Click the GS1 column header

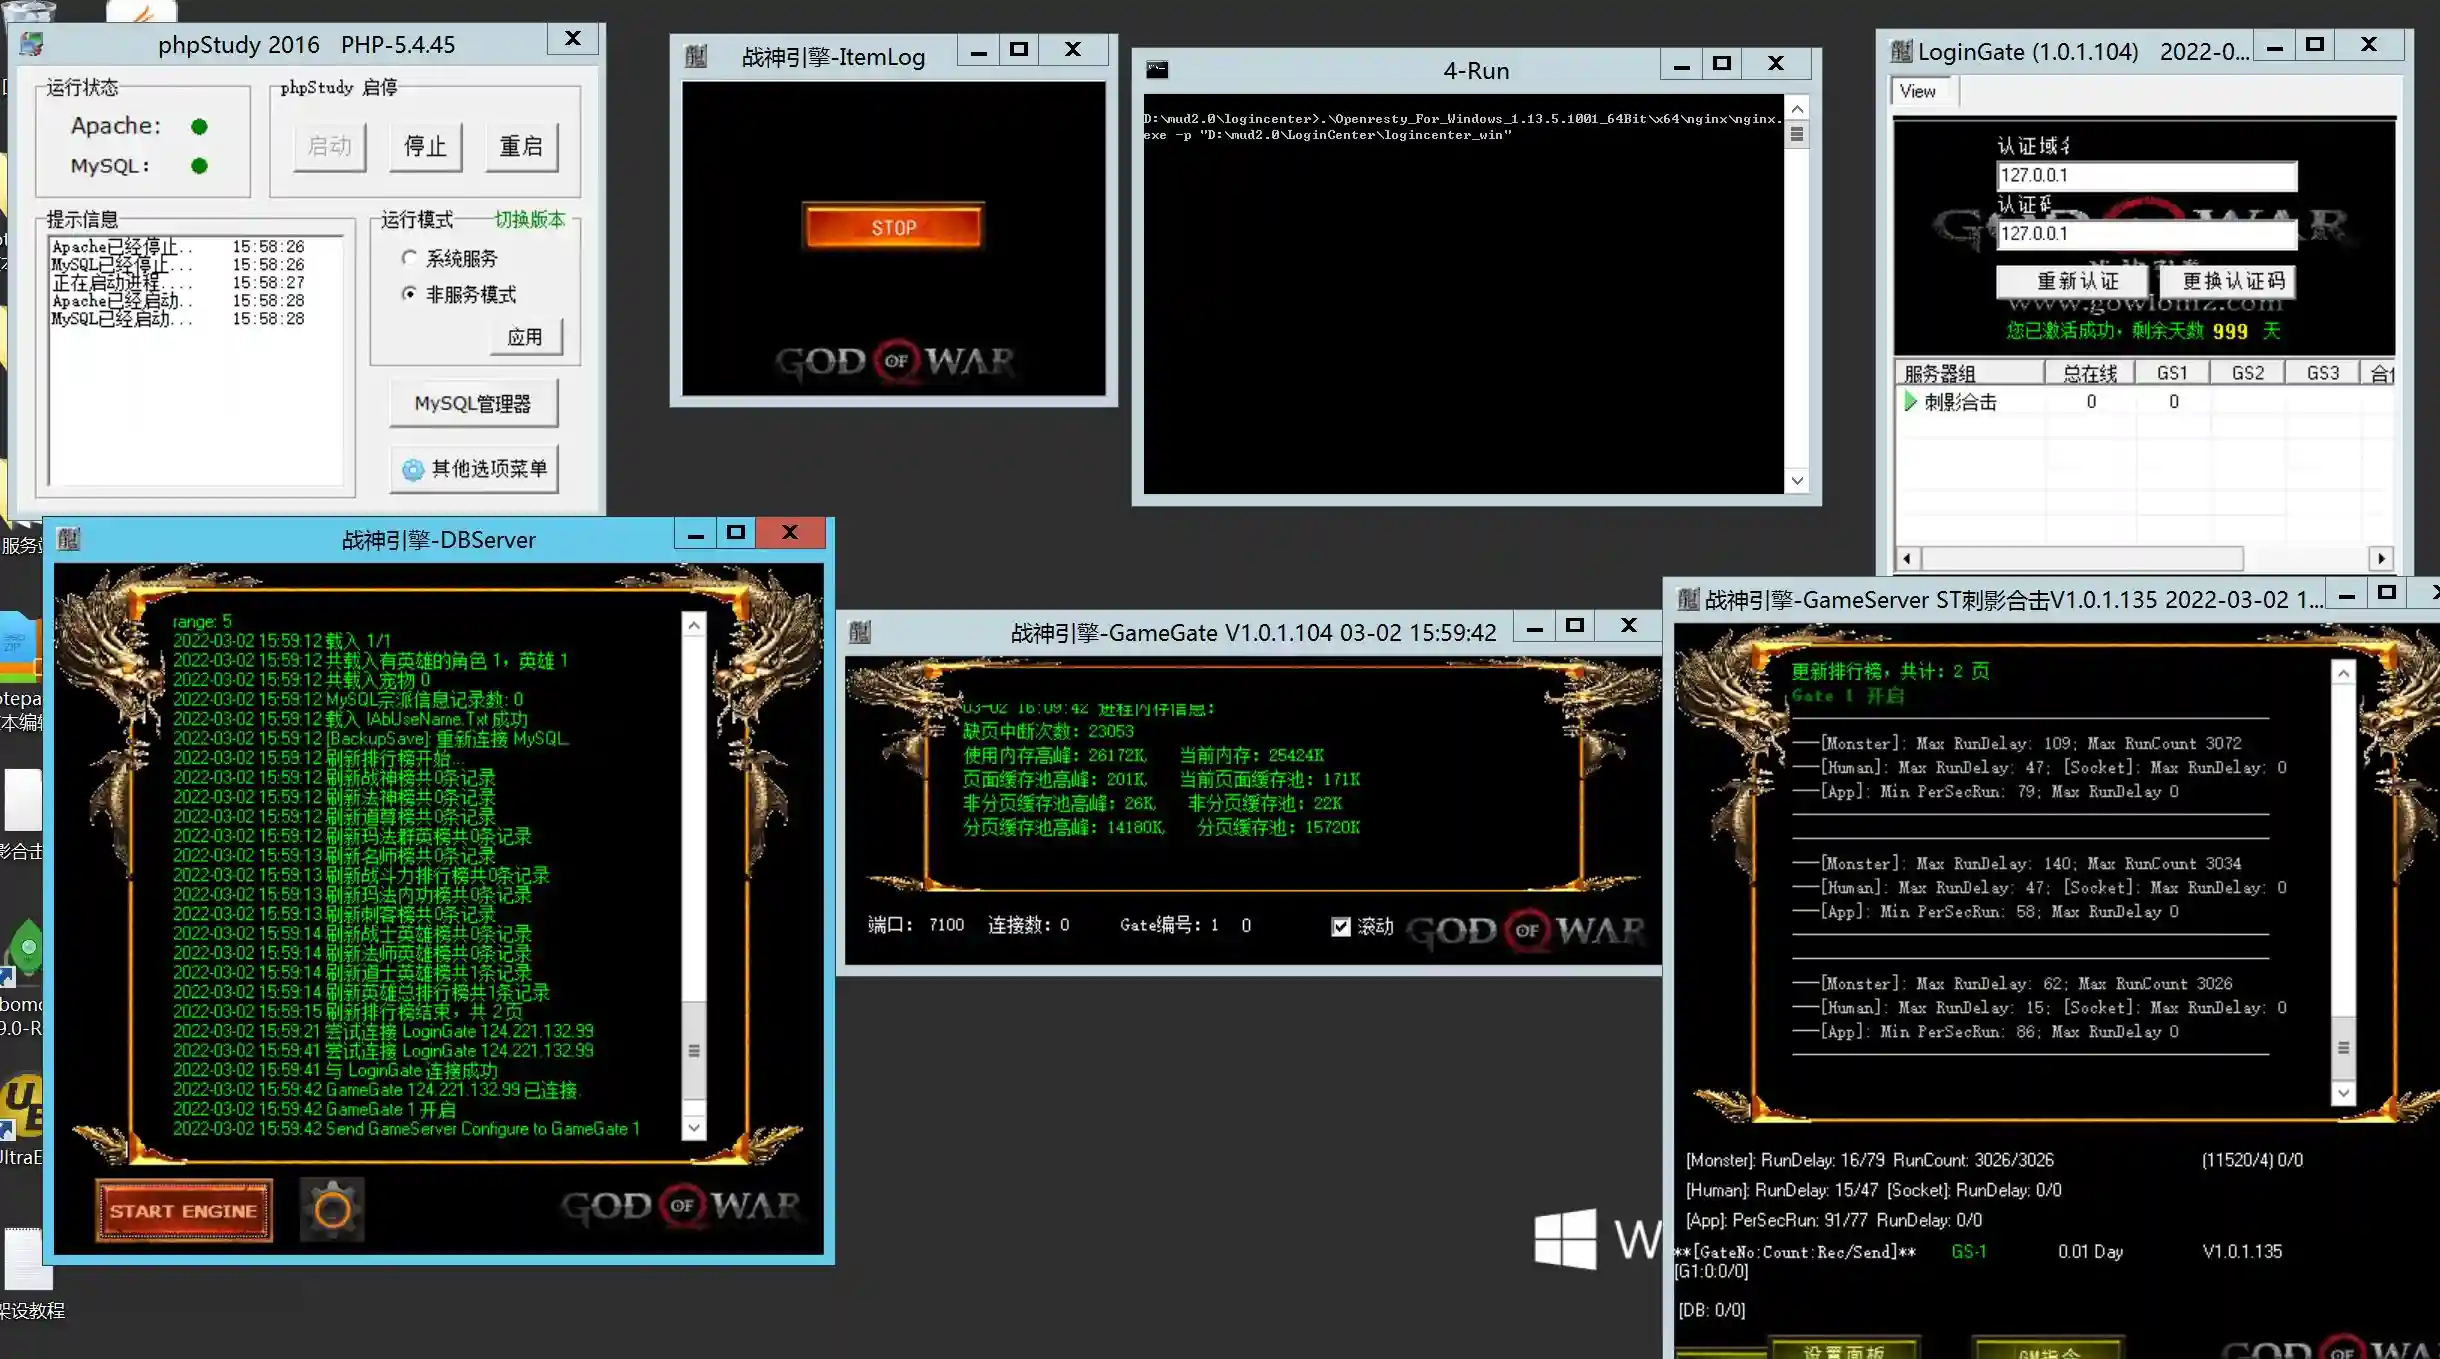tap(2172, 373)
